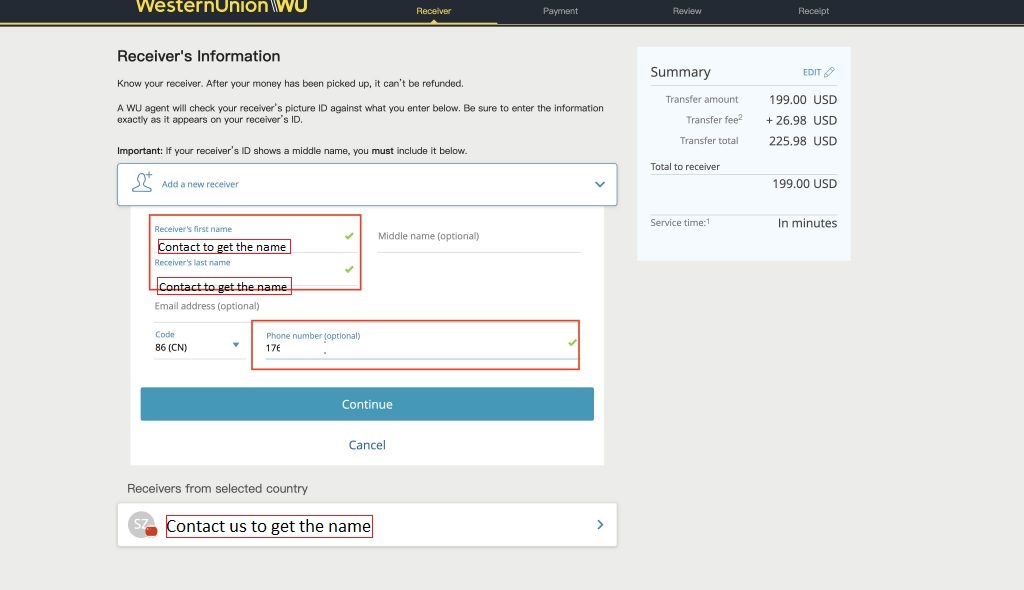Screen dimensions: 1024x590
Task: Switch to the Review tab
Action: click(x=686, y=11)
